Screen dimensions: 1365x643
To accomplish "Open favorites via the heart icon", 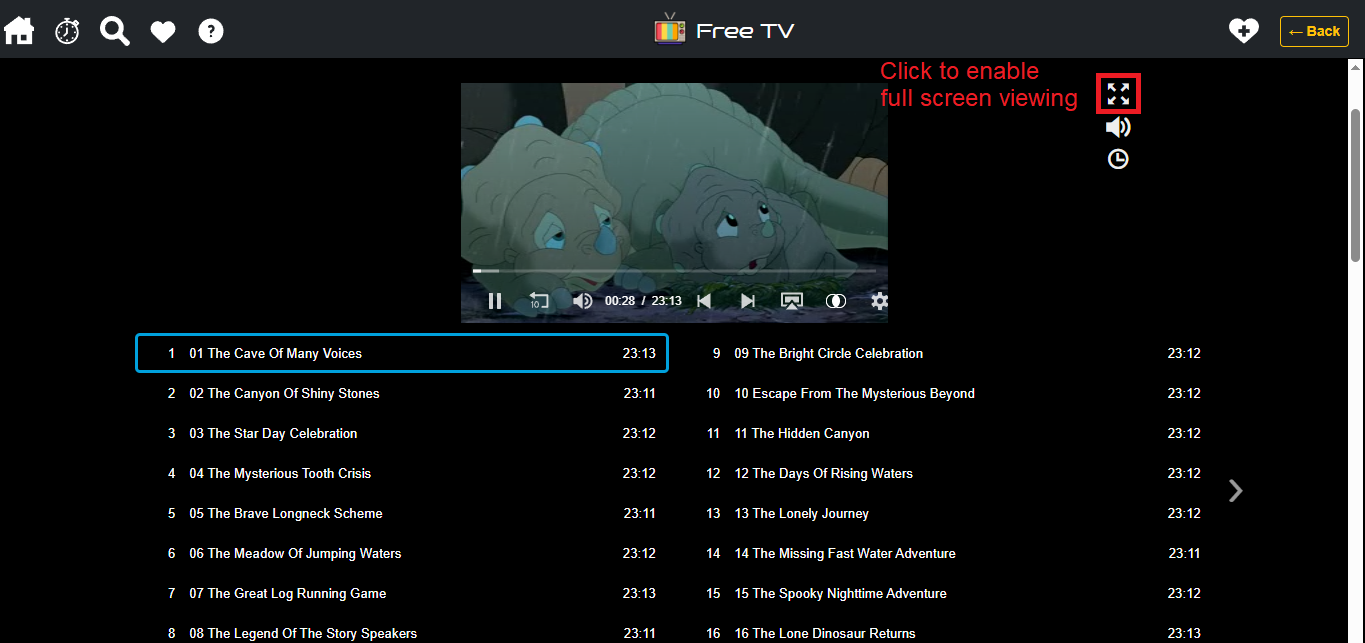I will (x=163, y=32).
